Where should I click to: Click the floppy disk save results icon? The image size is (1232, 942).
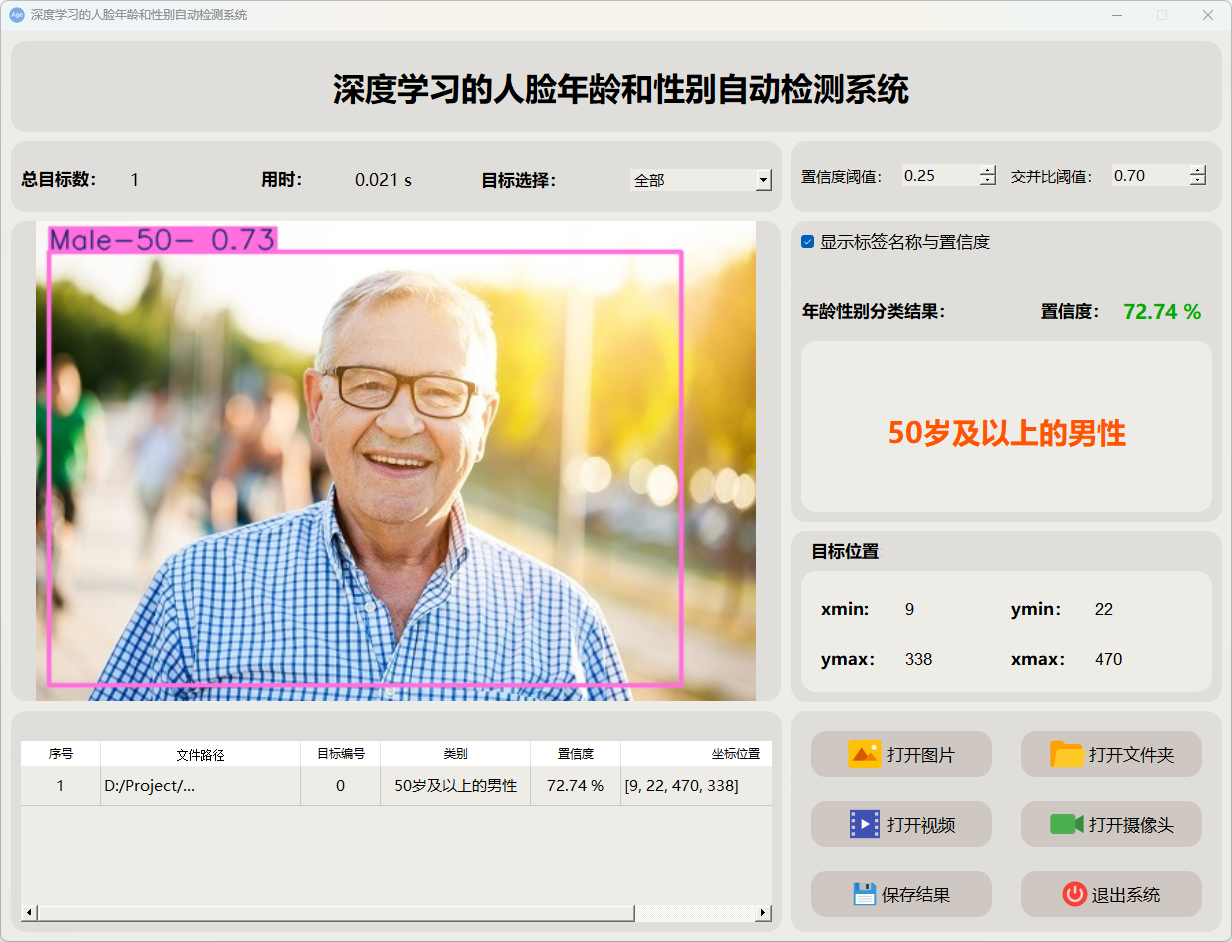(864, 894)
